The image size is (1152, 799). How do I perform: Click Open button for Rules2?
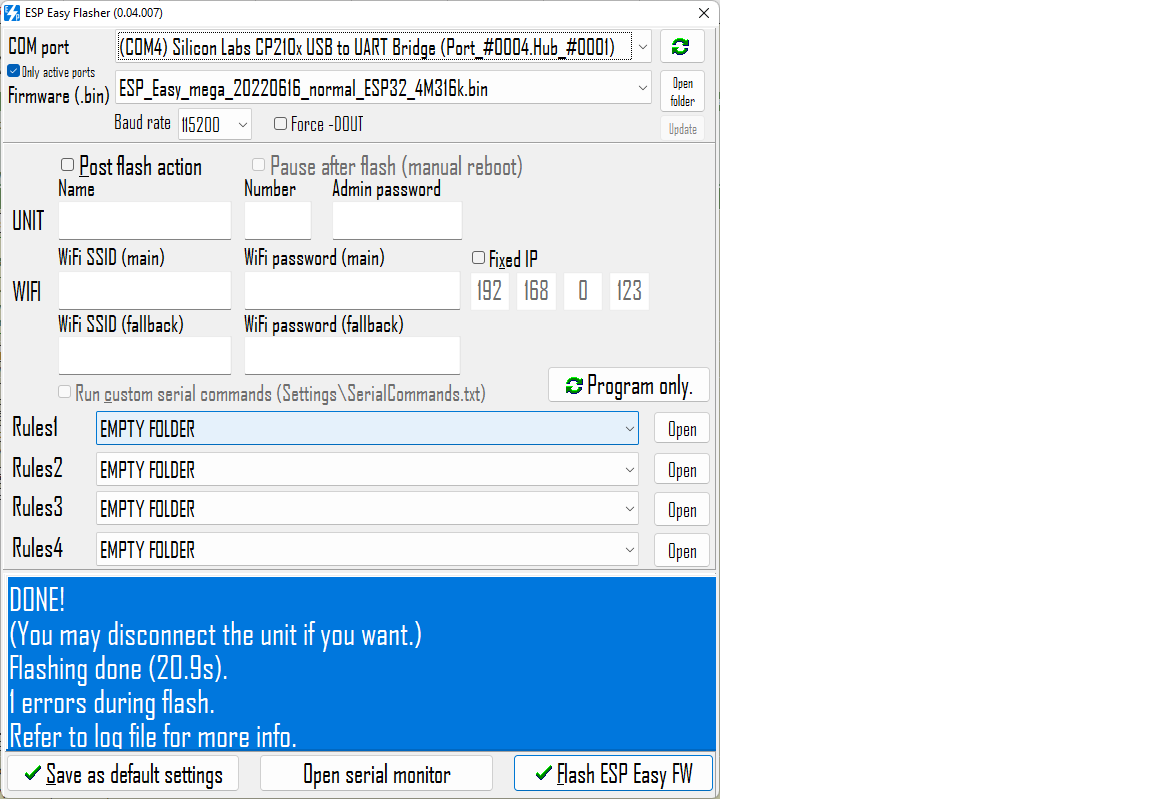pos(682,471)
